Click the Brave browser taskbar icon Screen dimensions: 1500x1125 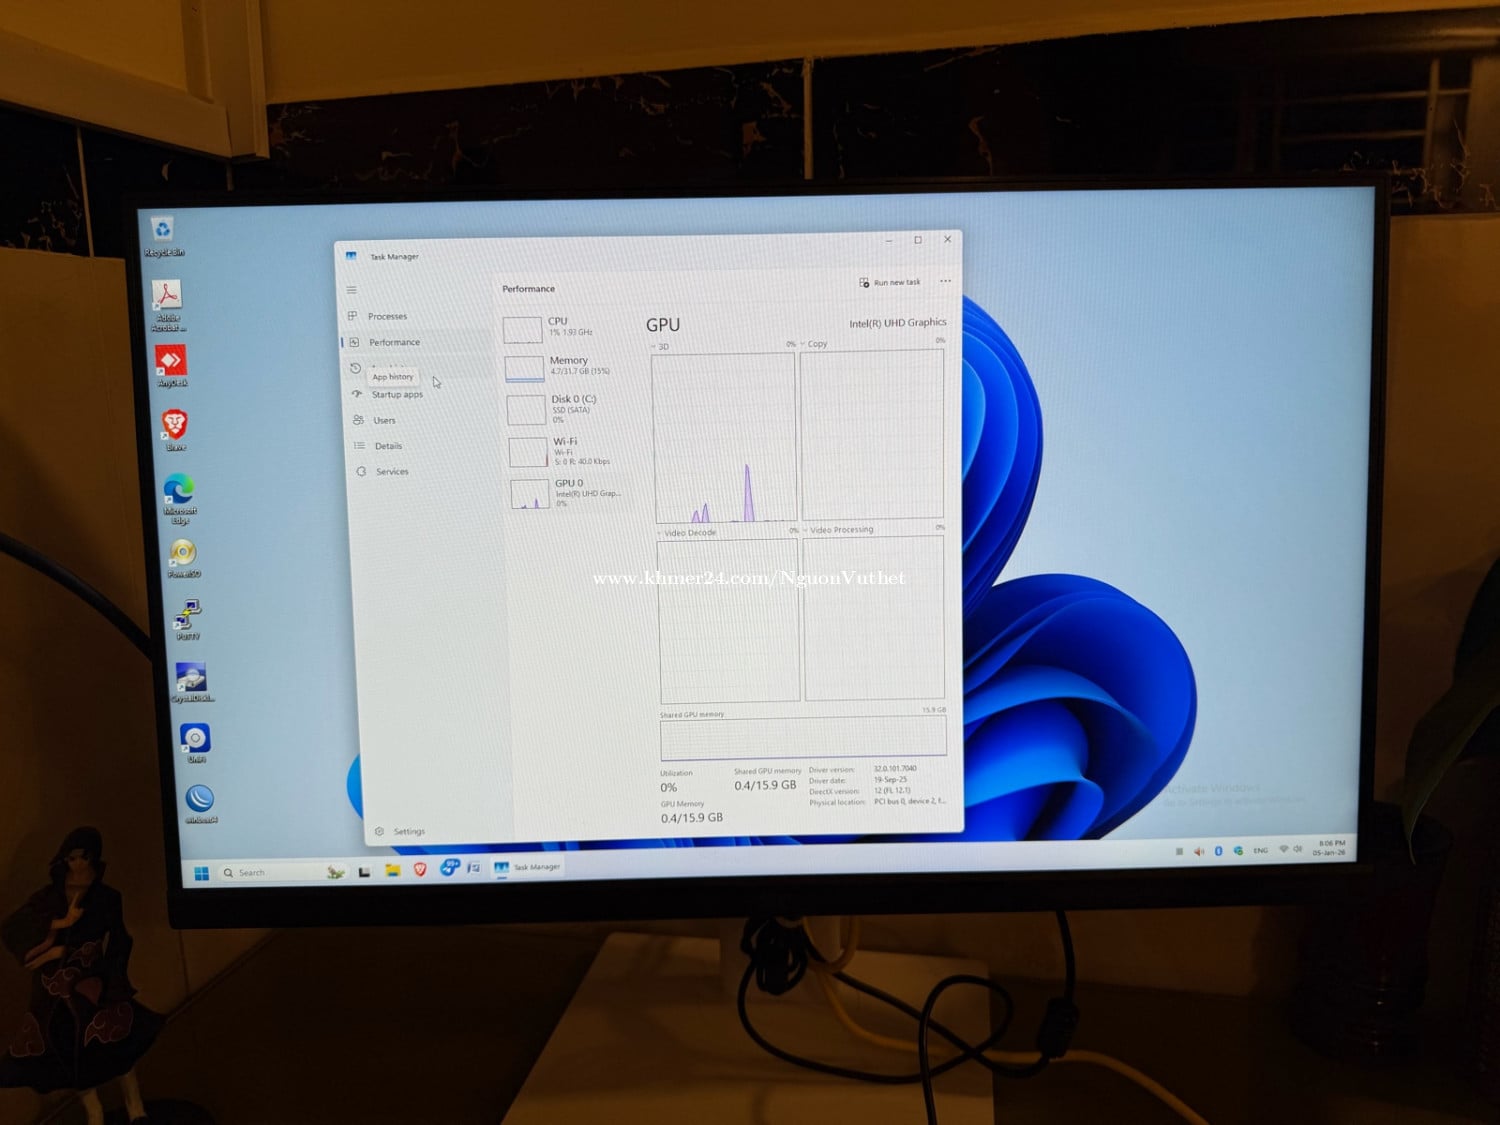coord(420,870)
